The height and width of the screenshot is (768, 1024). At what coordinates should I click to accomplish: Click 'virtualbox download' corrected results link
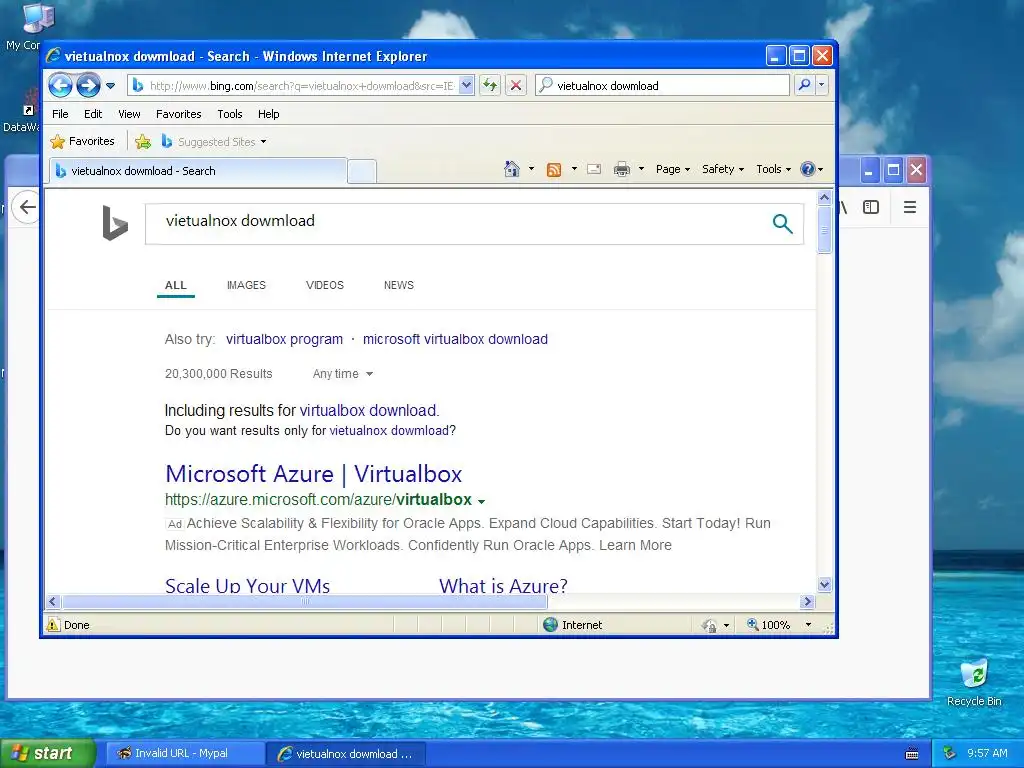tap(368, 411)
